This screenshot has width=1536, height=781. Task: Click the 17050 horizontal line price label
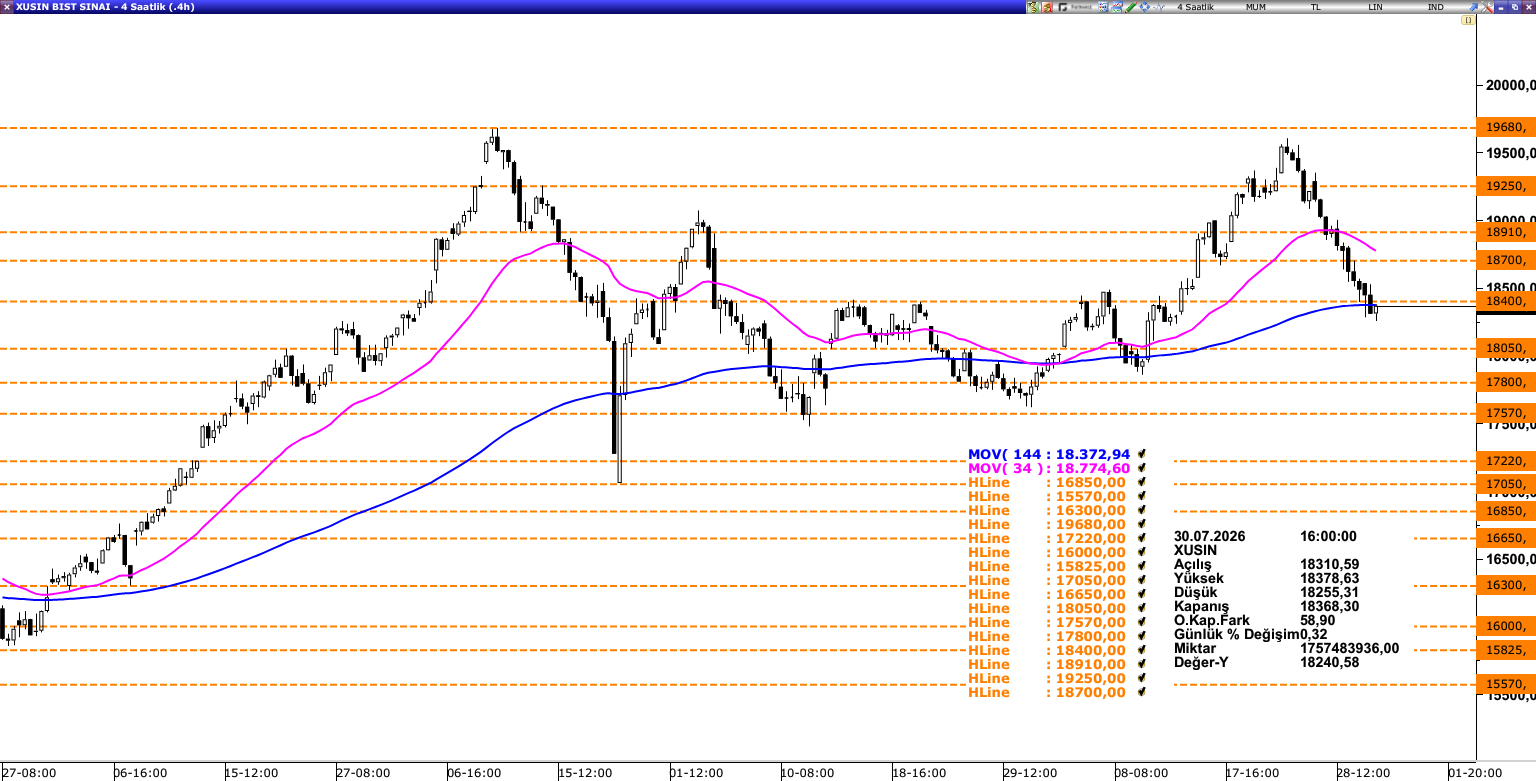pyautogui.click(x=1506, y=484)
